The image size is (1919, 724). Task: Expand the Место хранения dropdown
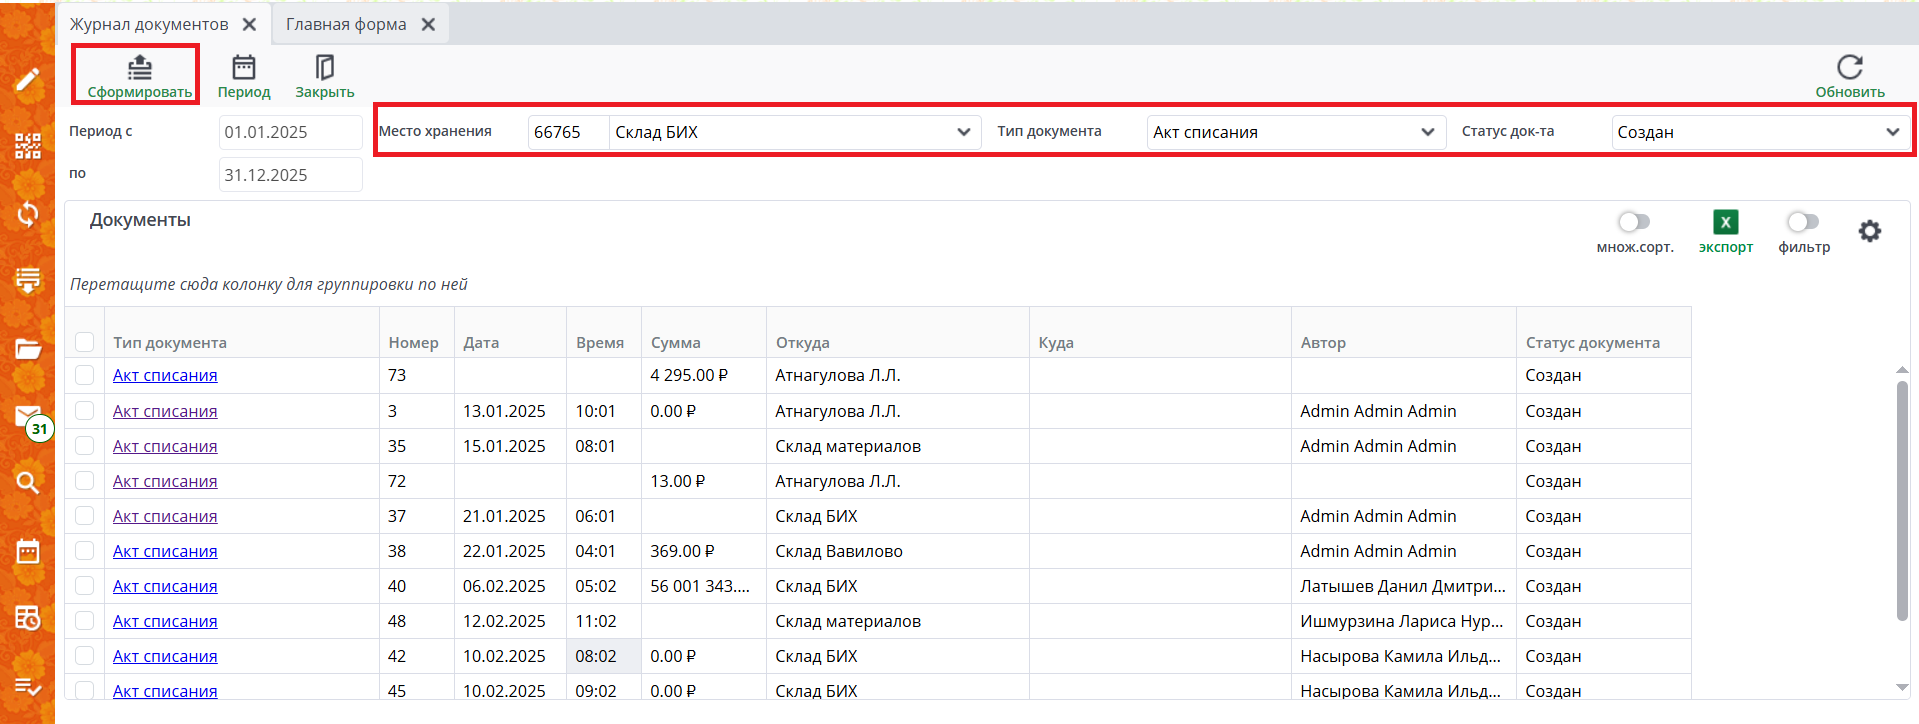tap(963, 132)
